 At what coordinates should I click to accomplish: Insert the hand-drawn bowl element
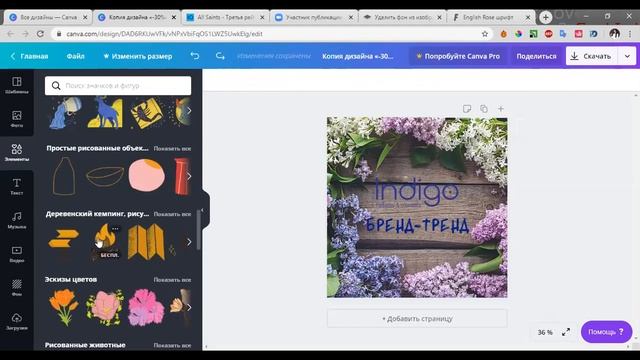(105, 176)
